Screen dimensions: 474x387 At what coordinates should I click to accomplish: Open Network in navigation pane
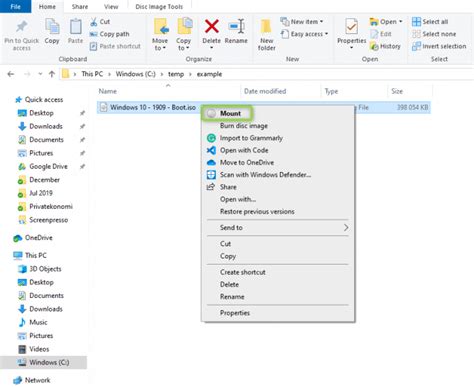37,380
